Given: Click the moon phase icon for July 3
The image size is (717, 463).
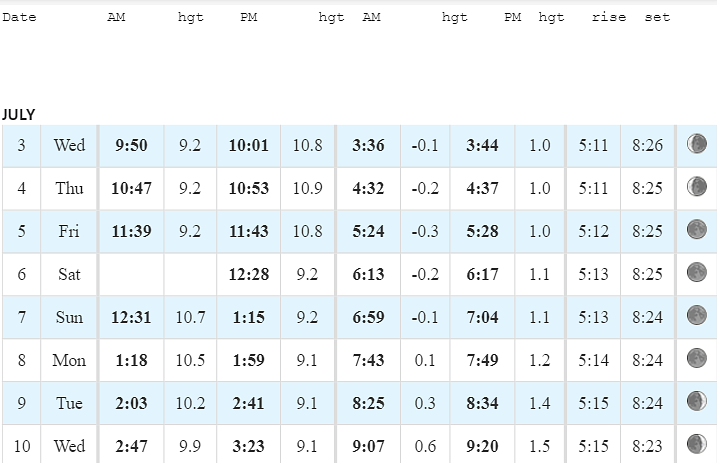Looking at the screenshot, I should (x=696, y=144).
